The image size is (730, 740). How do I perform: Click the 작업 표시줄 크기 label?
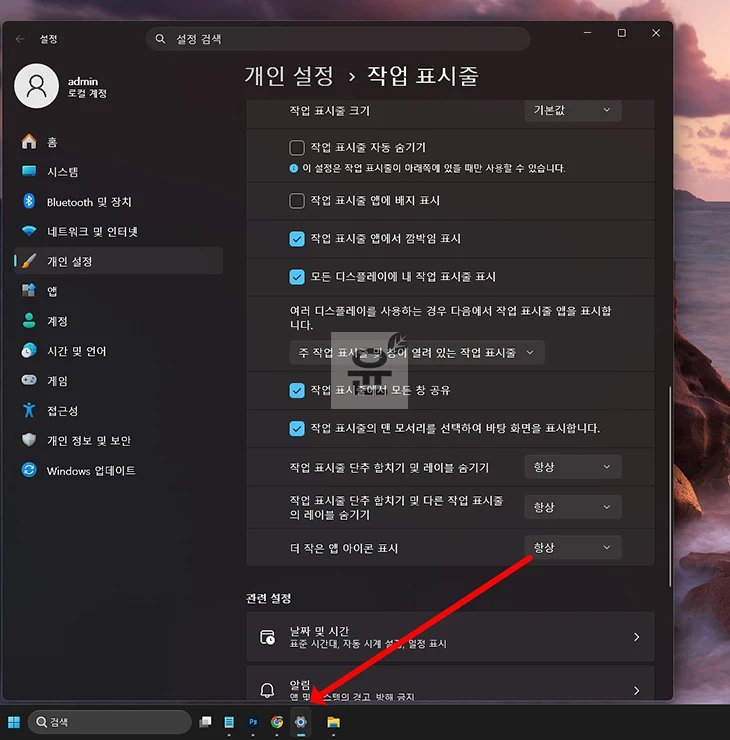coord(329,111)
